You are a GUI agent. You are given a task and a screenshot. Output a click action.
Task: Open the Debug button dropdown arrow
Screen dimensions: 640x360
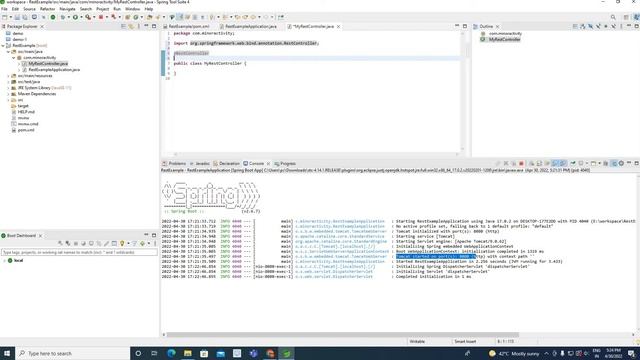(69, 17)
